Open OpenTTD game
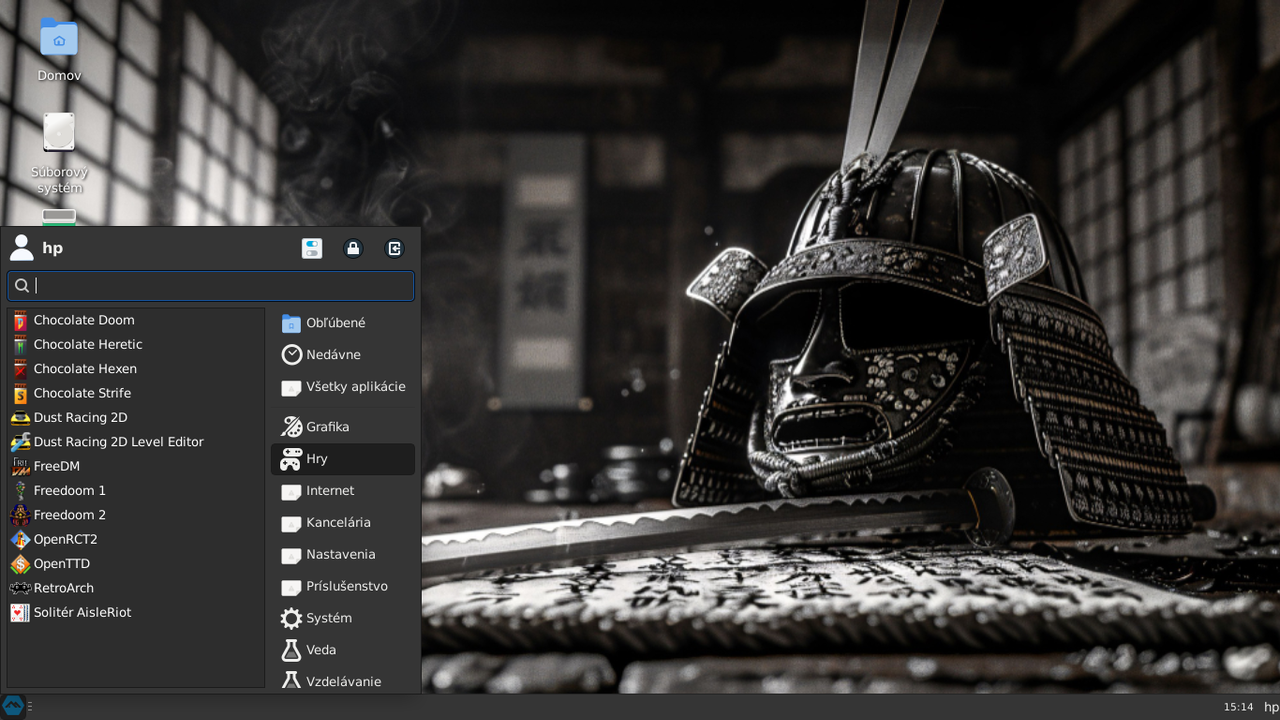This screenshot has height=720, width=1280. click(136, 563)
